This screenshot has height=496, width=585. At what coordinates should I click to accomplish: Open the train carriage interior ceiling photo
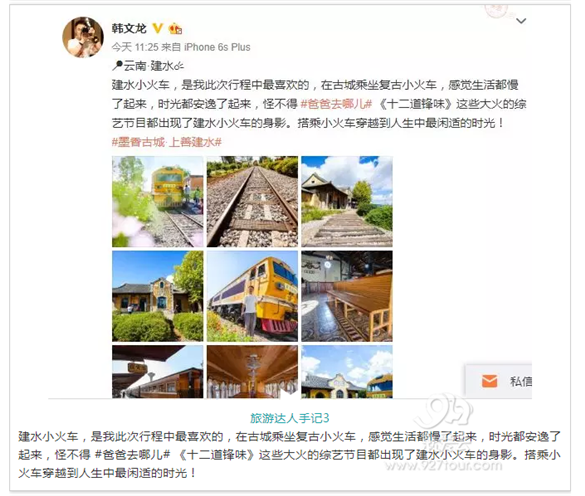[x=252, y=371]
